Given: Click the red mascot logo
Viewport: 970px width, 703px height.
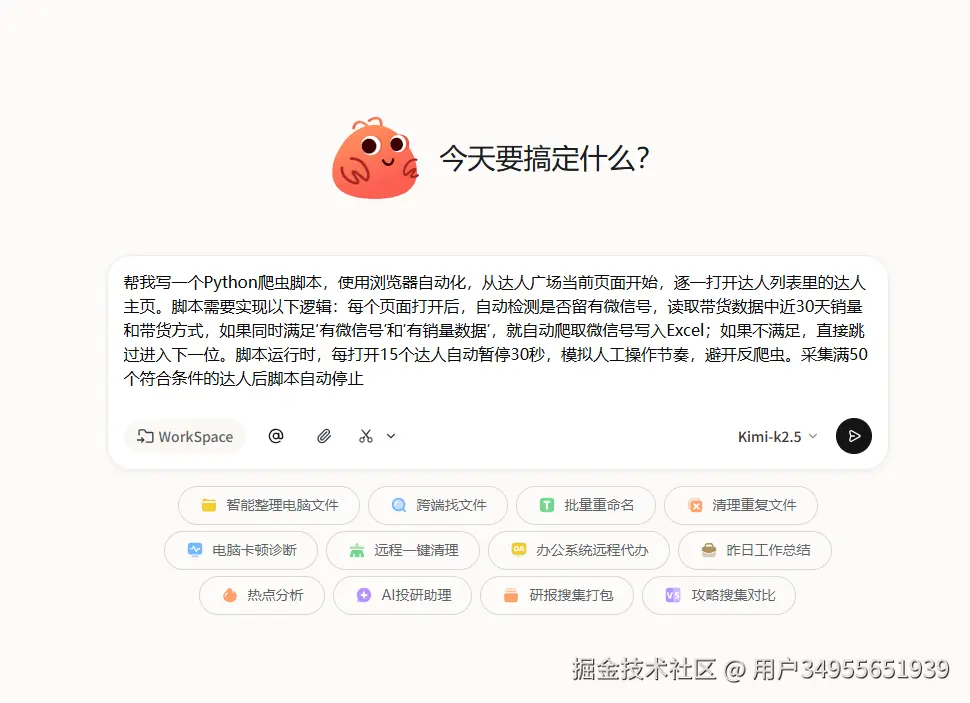Looking at the screenshot, I should coord(376,158).
